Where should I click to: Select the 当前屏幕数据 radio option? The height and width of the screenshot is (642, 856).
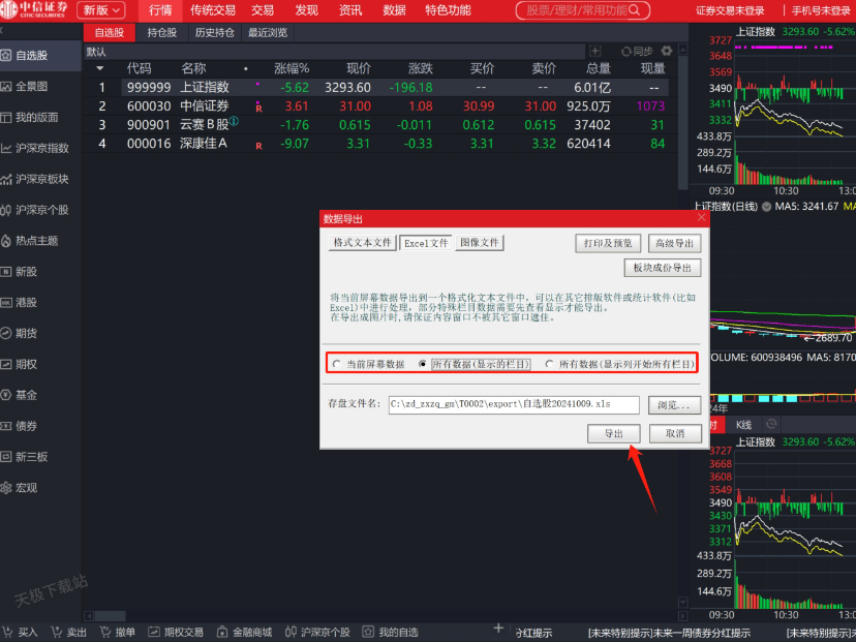(x=337, y=364)
